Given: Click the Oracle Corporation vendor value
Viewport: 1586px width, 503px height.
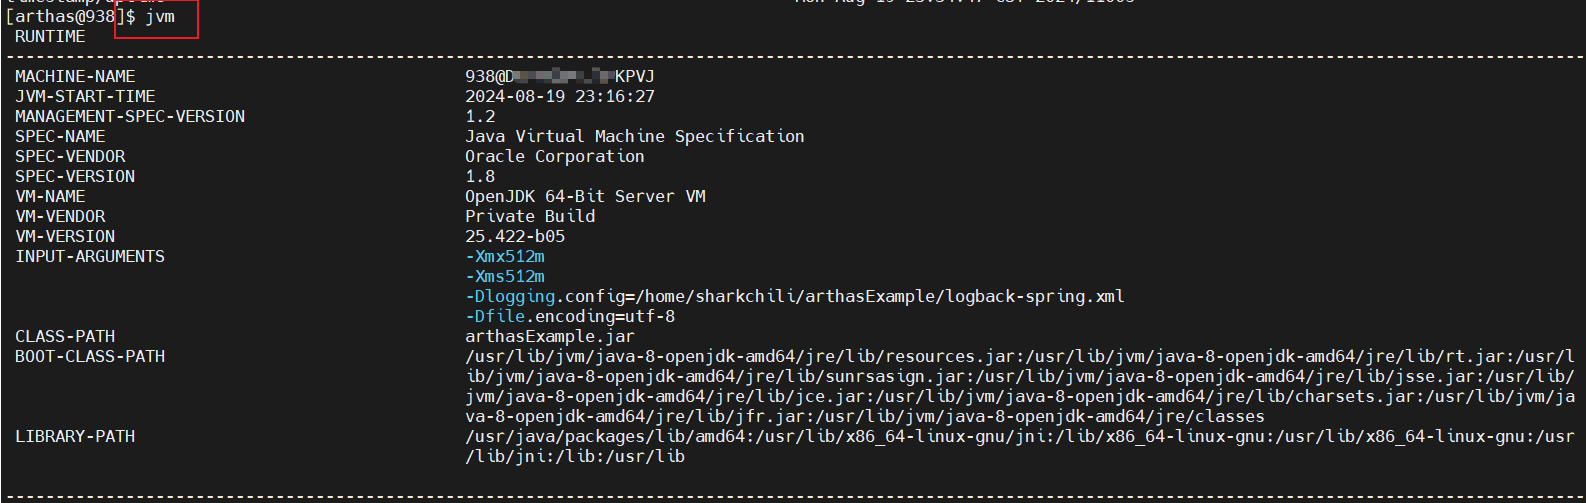Looking at the screenshot, I should click(x=554, y=157).
